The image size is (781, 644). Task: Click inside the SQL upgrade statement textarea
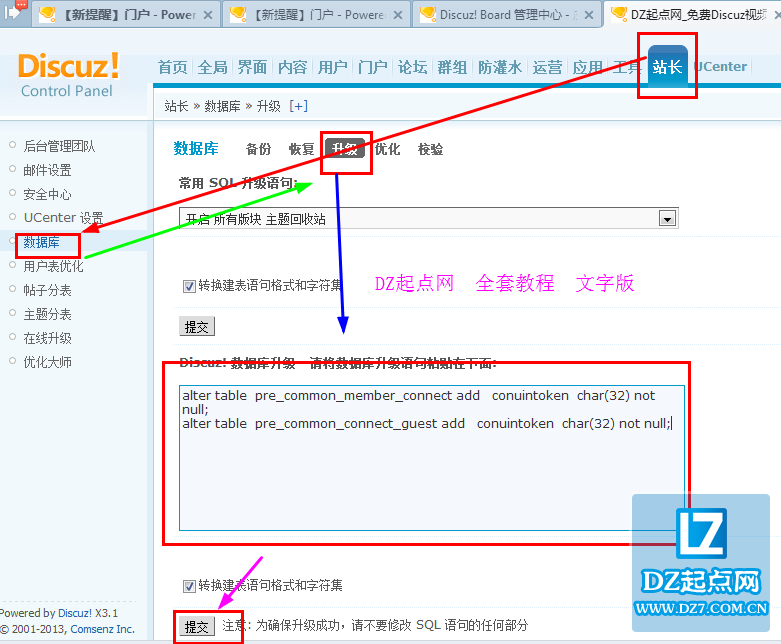pos(432,457)
